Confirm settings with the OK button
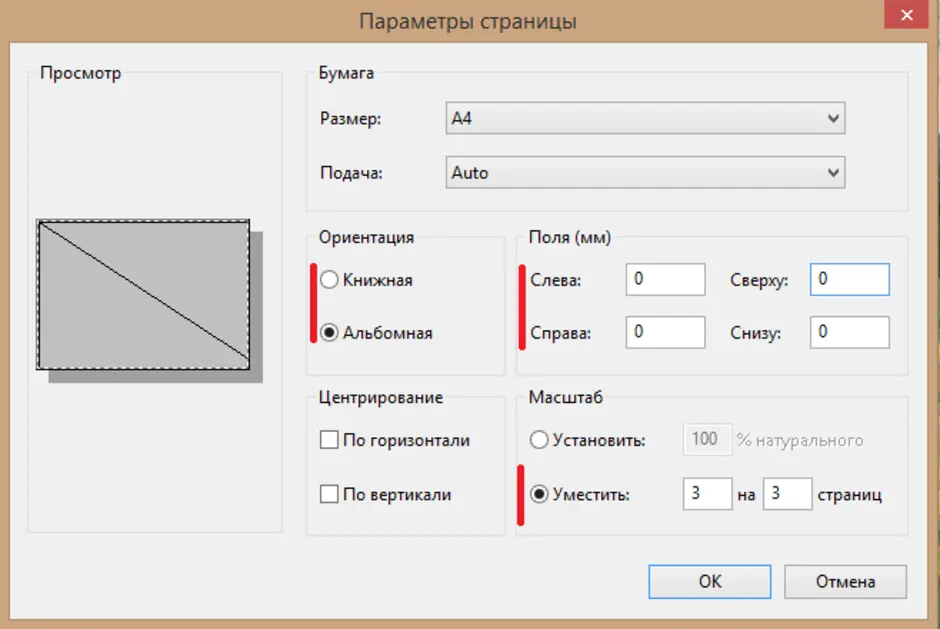 pyautogui.click(x=710, y=582)
